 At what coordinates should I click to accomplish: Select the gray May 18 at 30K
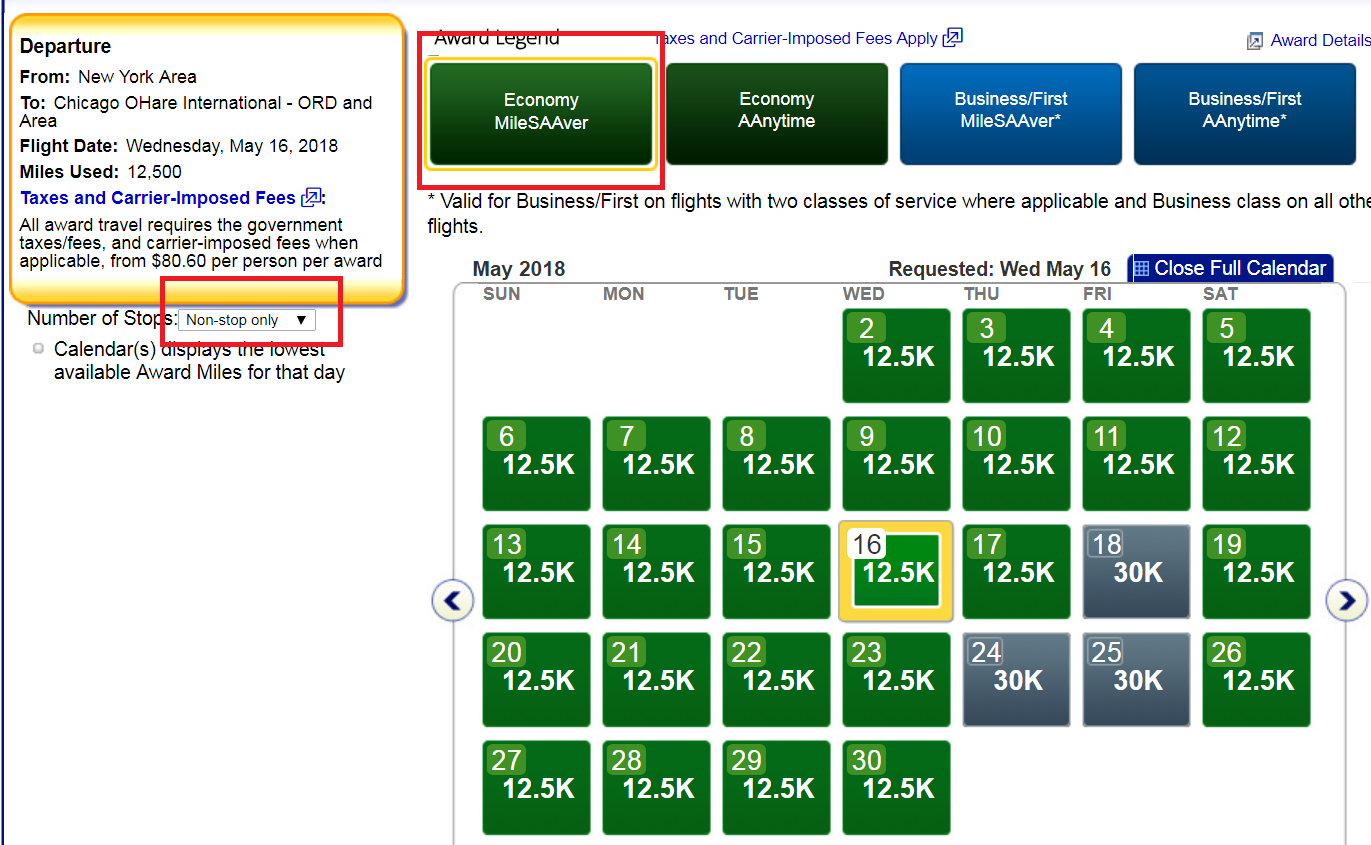click(1137, 571)
